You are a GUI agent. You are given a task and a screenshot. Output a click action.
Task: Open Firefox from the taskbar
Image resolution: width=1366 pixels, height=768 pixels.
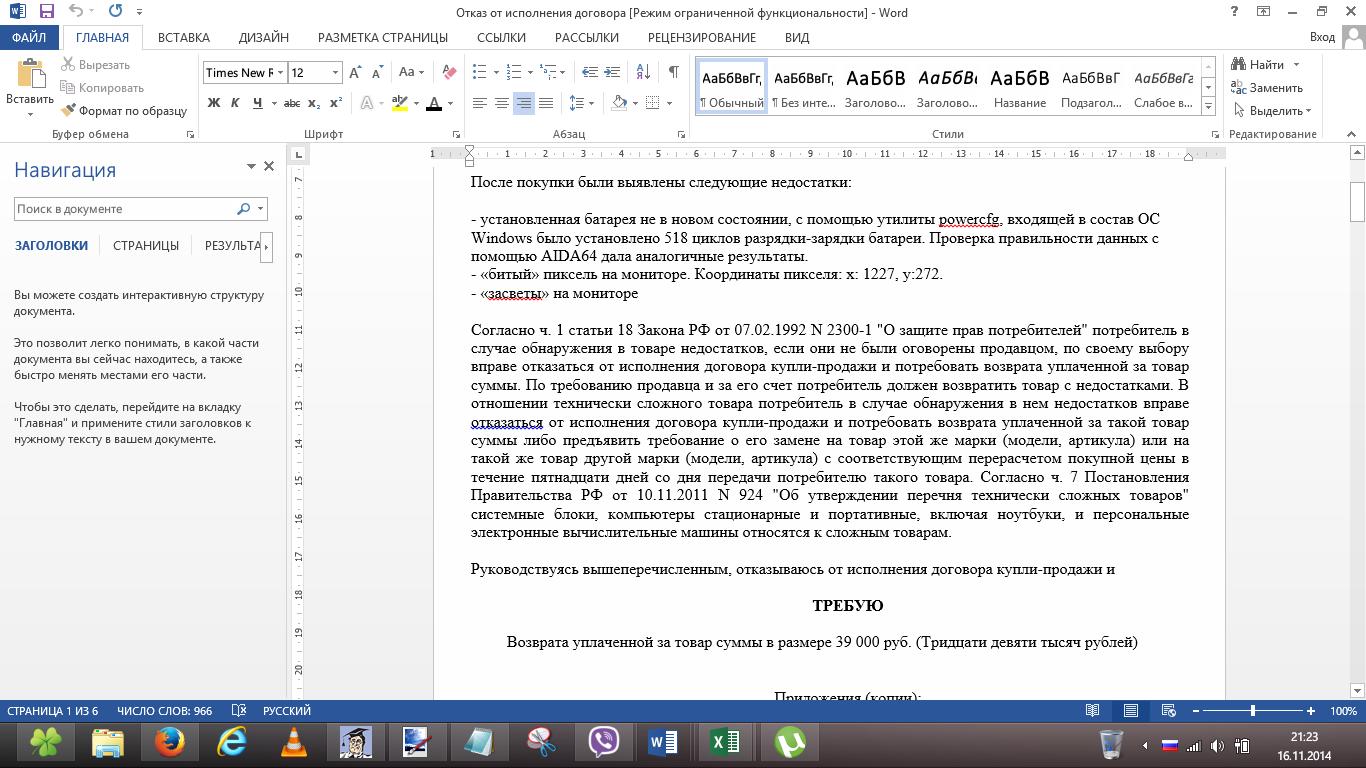tap(170, 743)
